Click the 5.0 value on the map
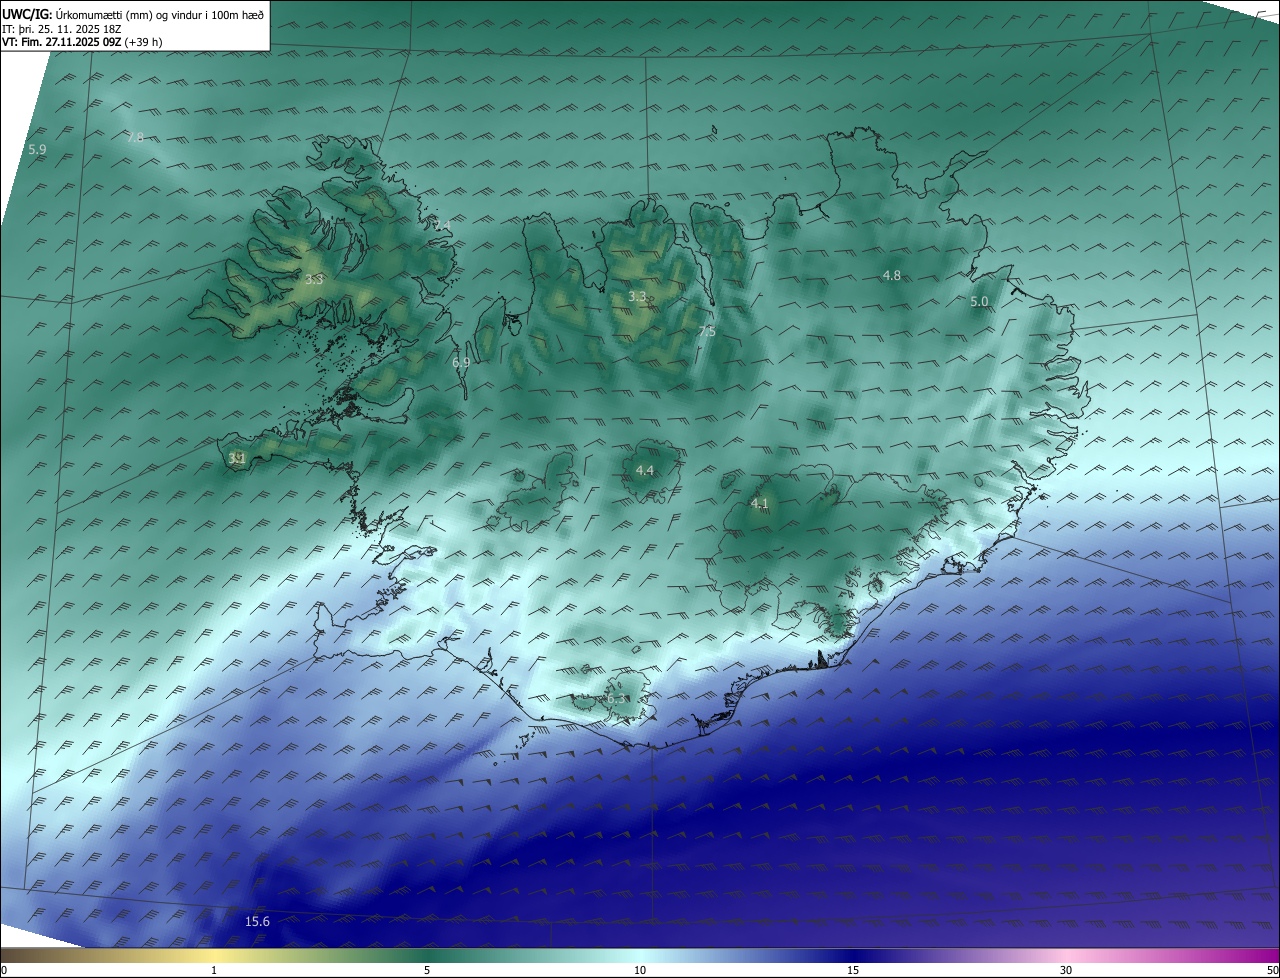Screen dimensions: 1280x978 979,301
